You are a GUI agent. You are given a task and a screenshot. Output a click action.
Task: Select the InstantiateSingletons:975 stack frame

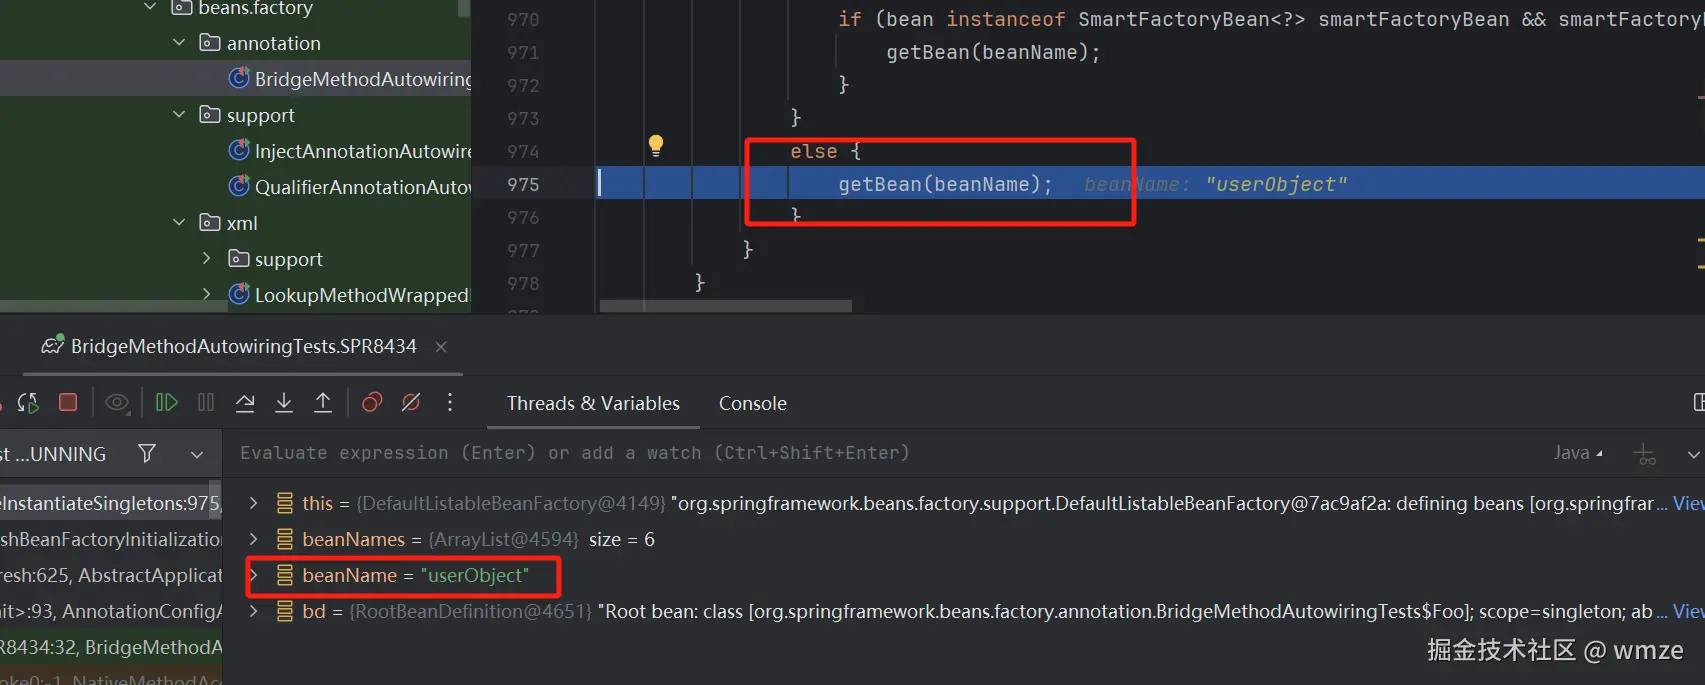click(111, 503)
